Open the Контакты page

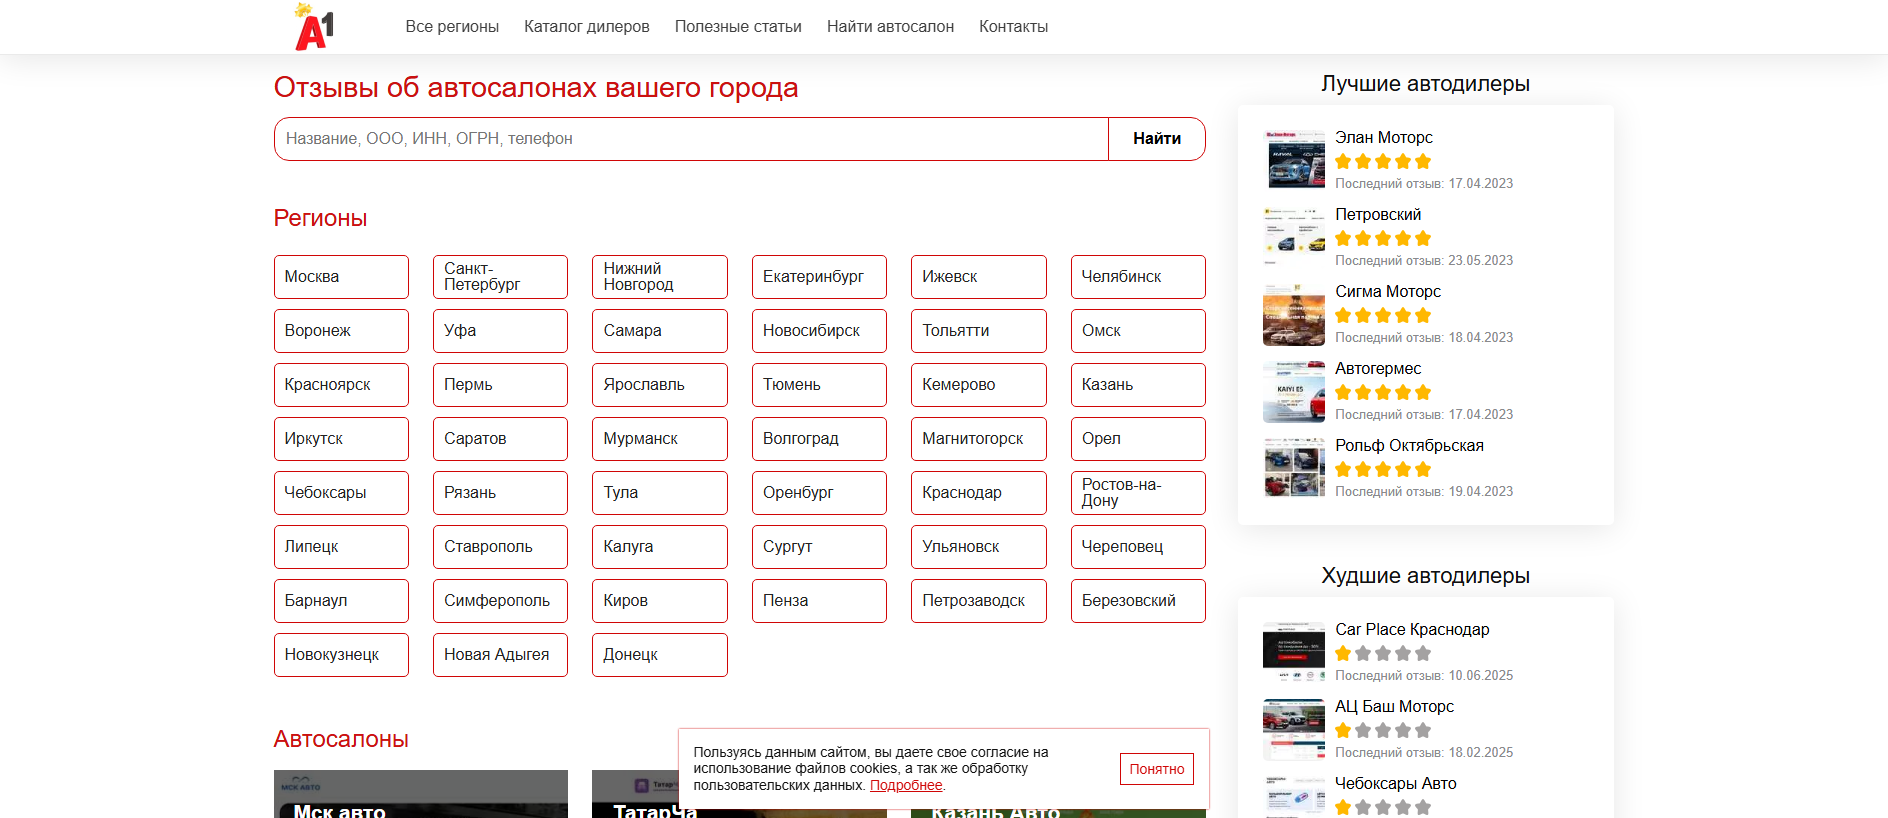pos(1013,27)
